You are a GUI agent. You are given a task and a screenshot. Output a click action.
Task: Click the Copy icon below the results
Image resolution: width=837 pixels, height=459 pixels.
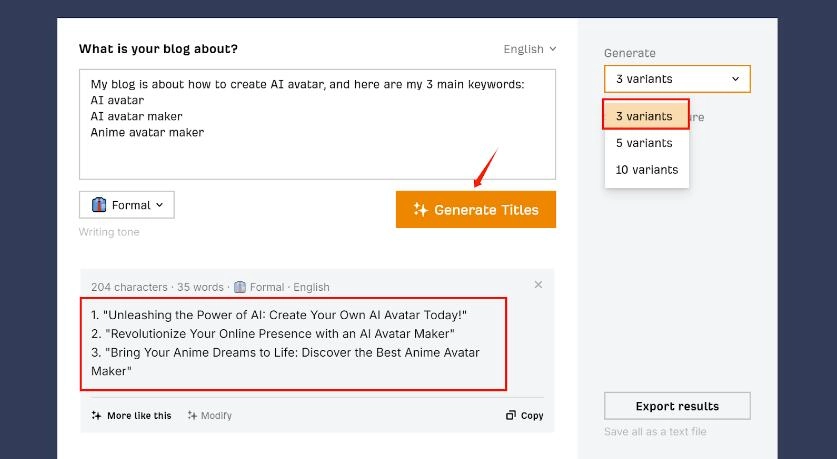click(x=511, y=416)
